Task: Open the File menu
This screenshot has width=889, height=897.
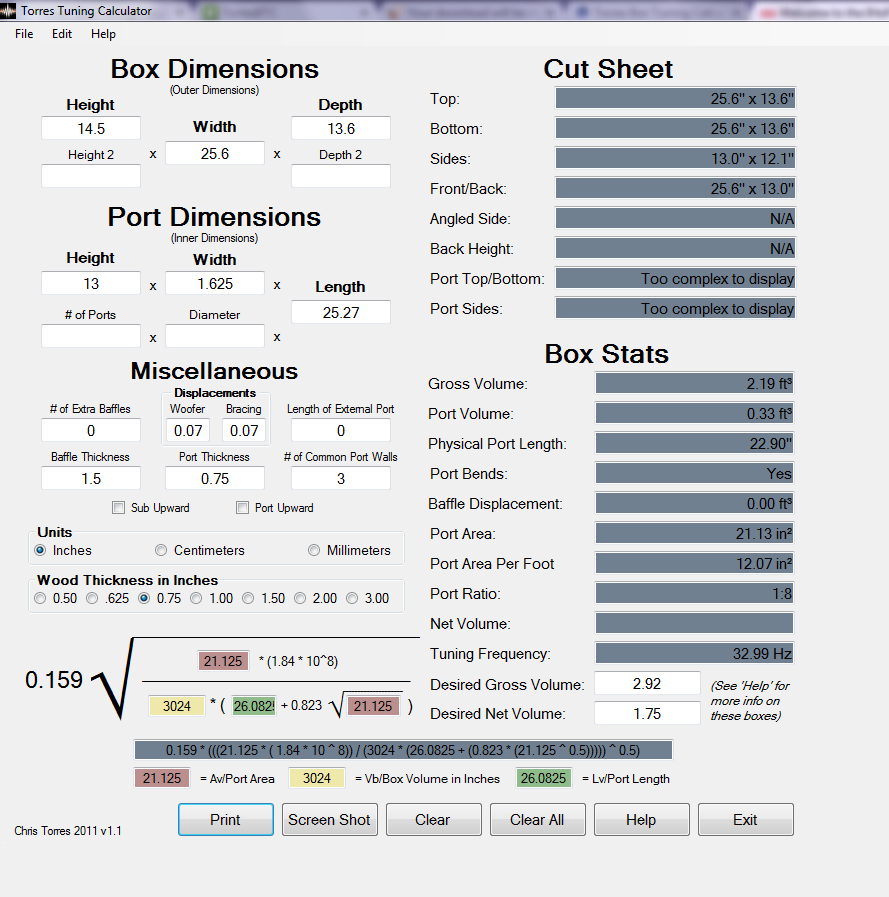Action: [24, 34]
